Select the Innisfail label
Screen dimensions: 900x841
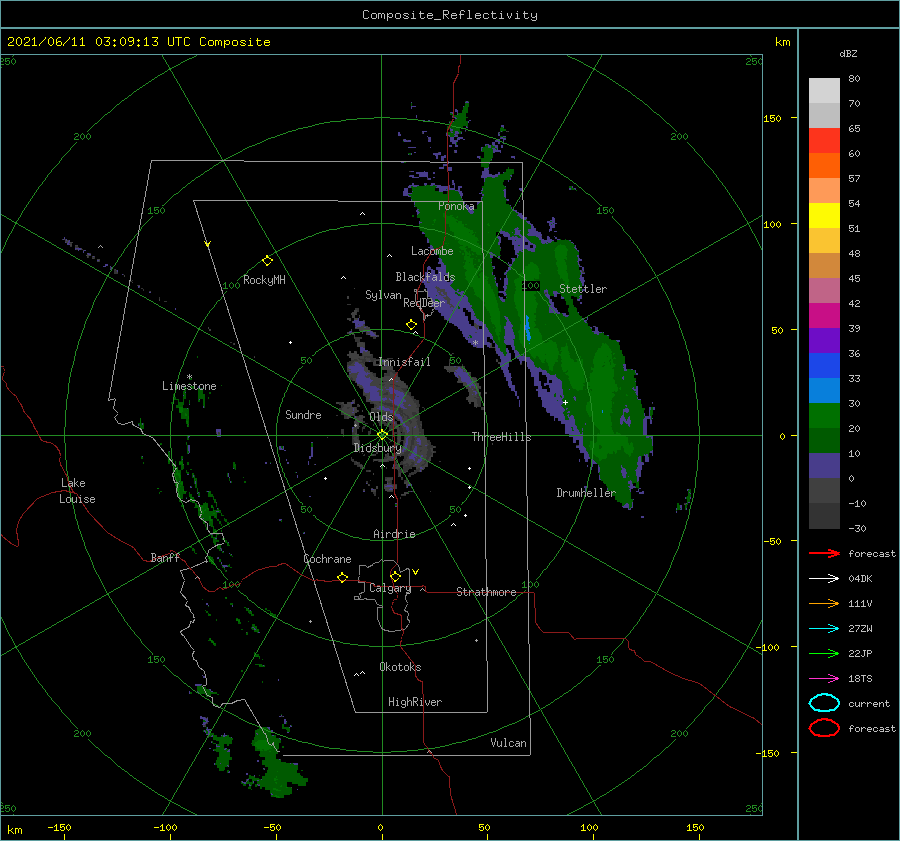click(404, 362)
